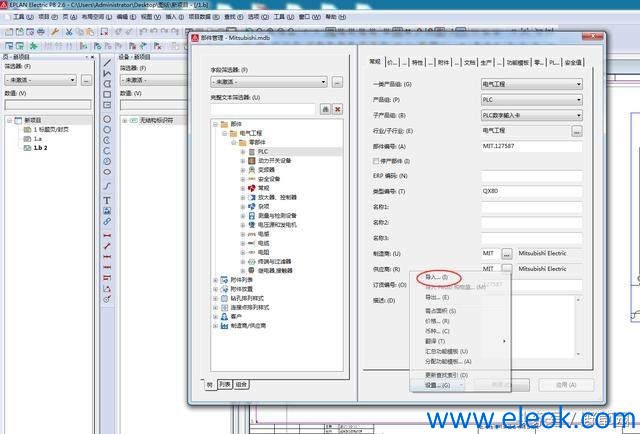Click the ... button next to 行业/子行业
The width and height of the screenshot is (640, 434).
pyautogui.click(x=577, y=131)
